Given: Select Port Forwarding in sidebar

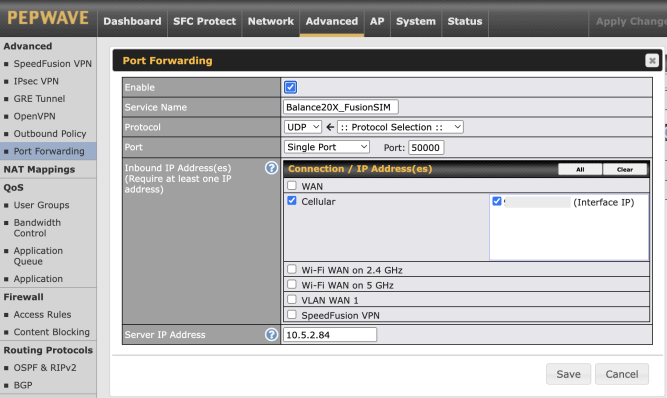Looking at the screenshot, I should pos(49,151).
